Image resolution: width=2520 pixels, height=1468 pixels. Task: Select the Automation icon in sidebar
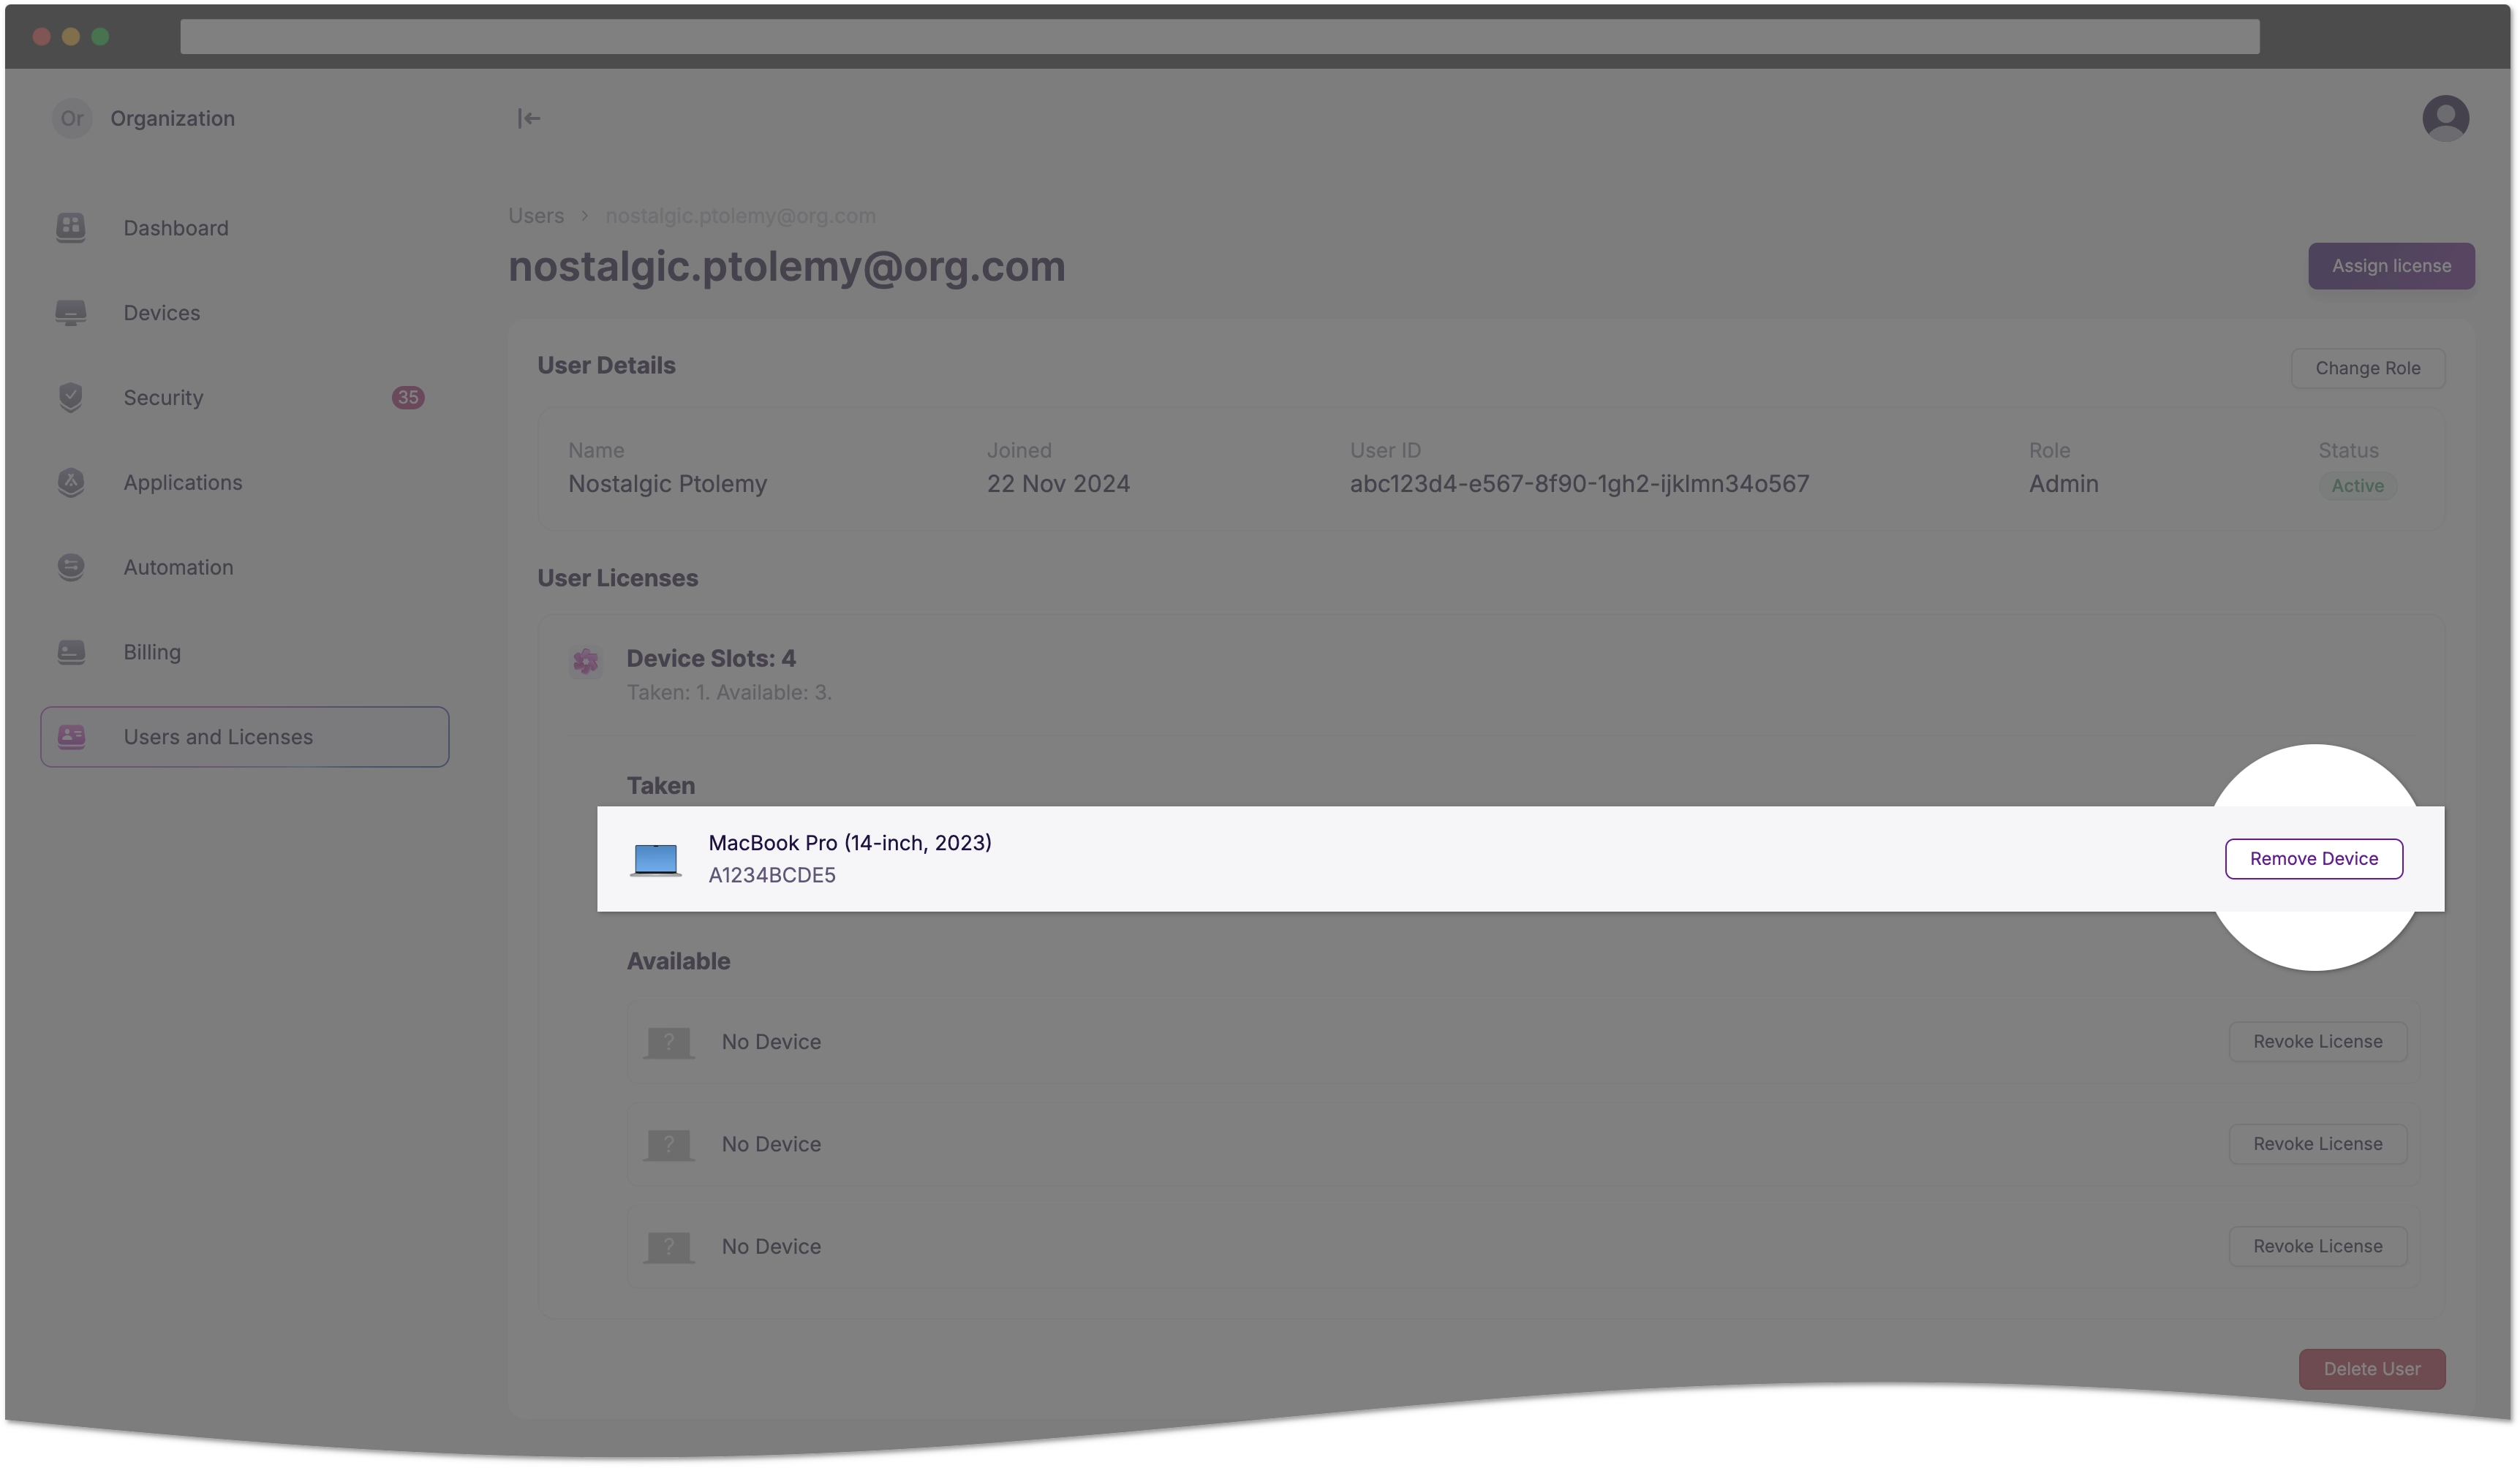pos(72,567)
